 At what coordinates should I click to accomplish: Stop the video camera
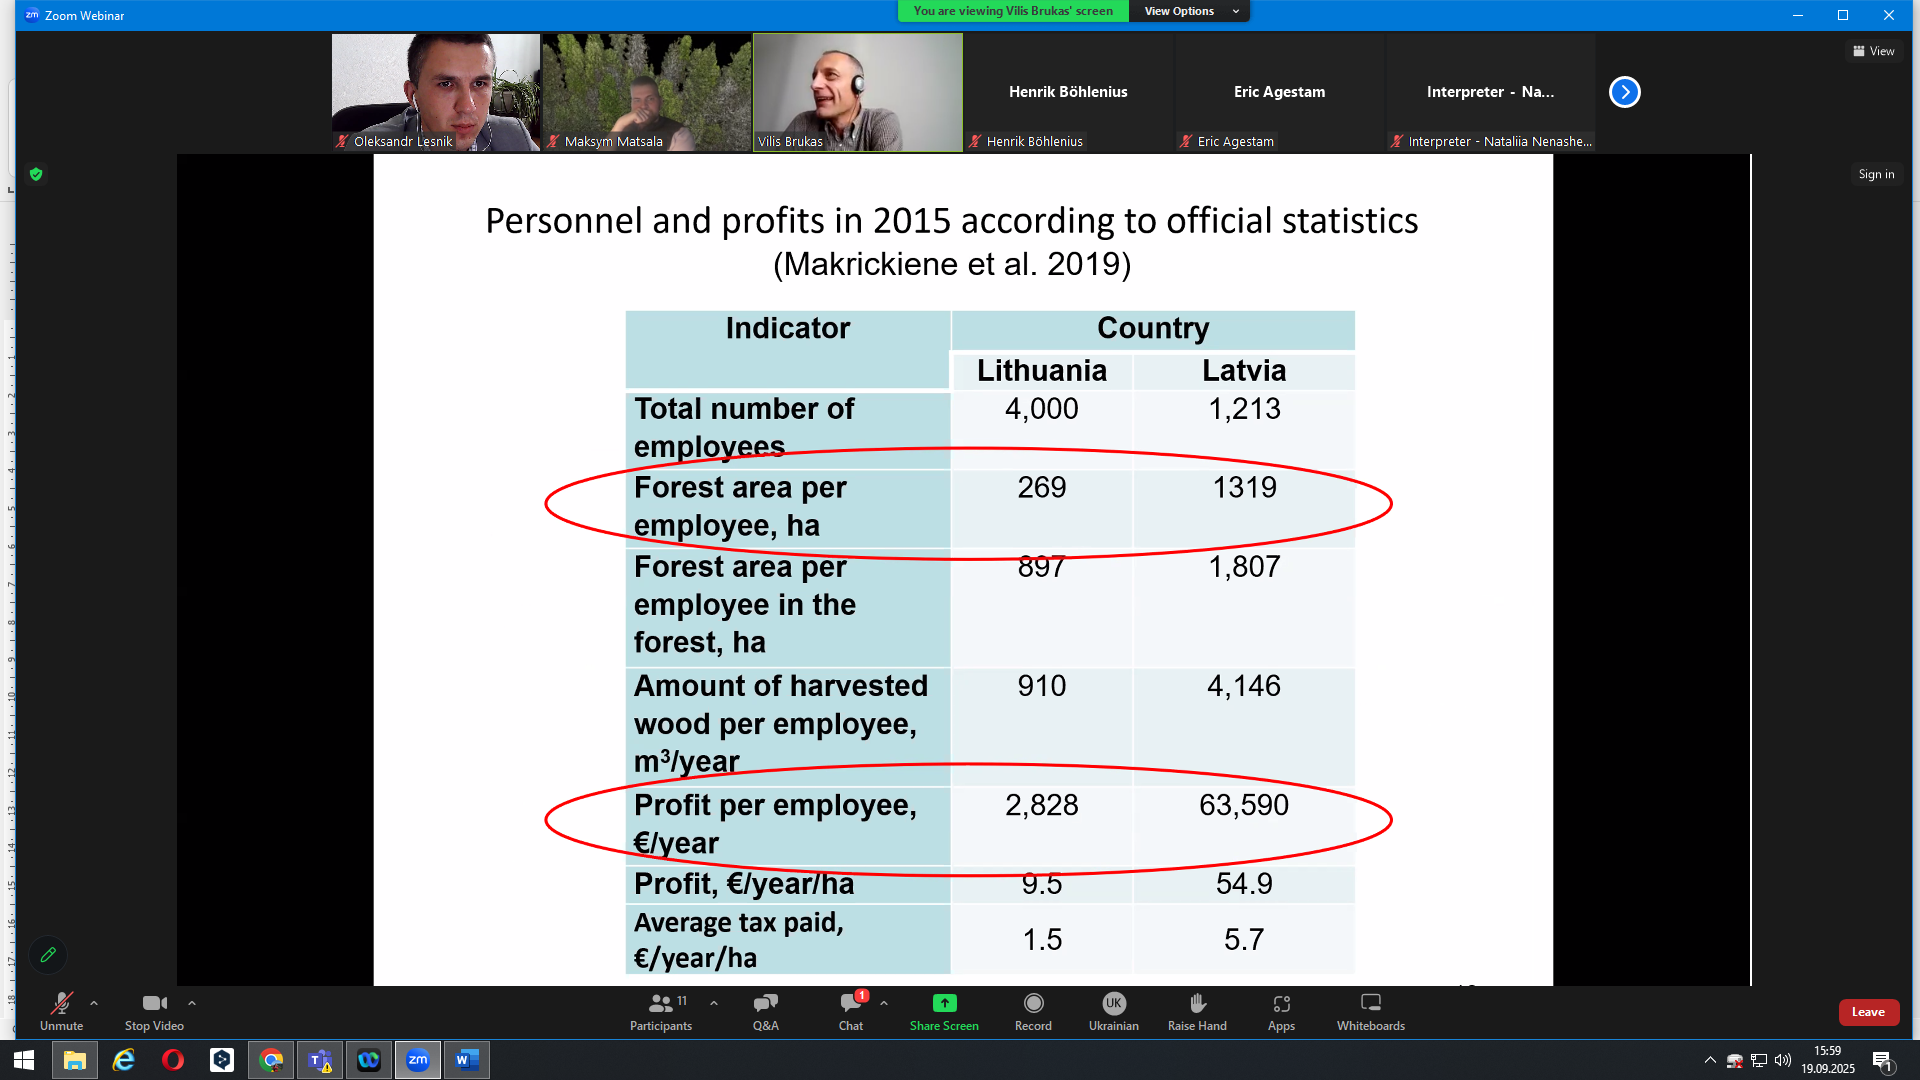coord(154,1011)
